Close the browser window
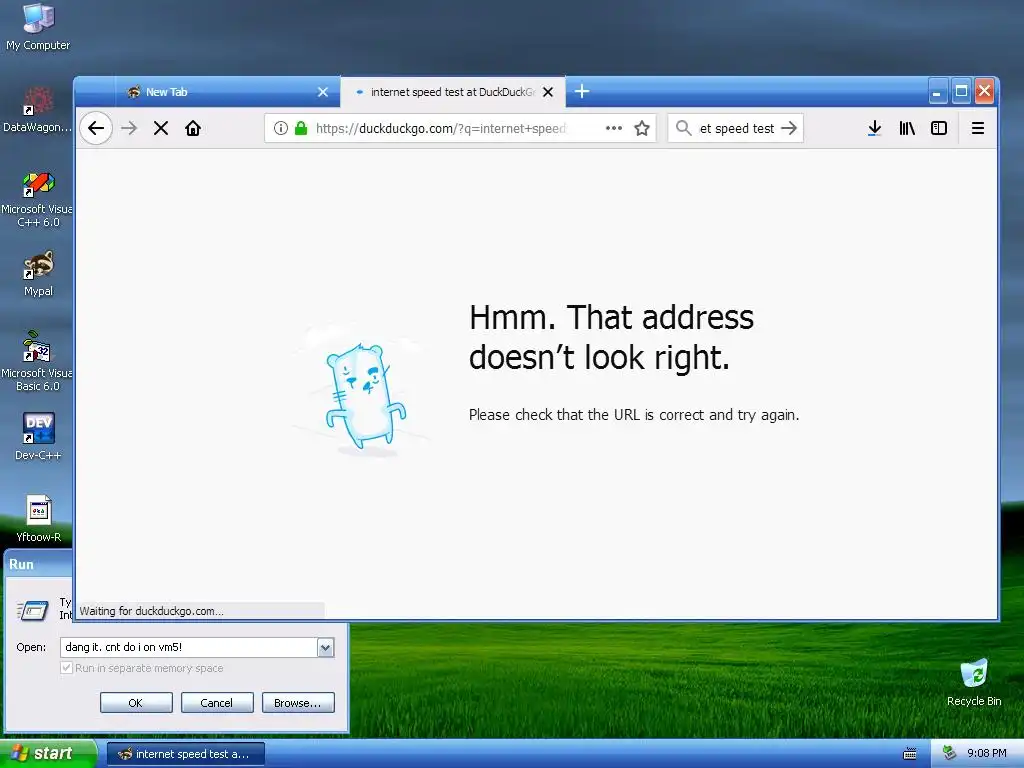 [984, 91]
